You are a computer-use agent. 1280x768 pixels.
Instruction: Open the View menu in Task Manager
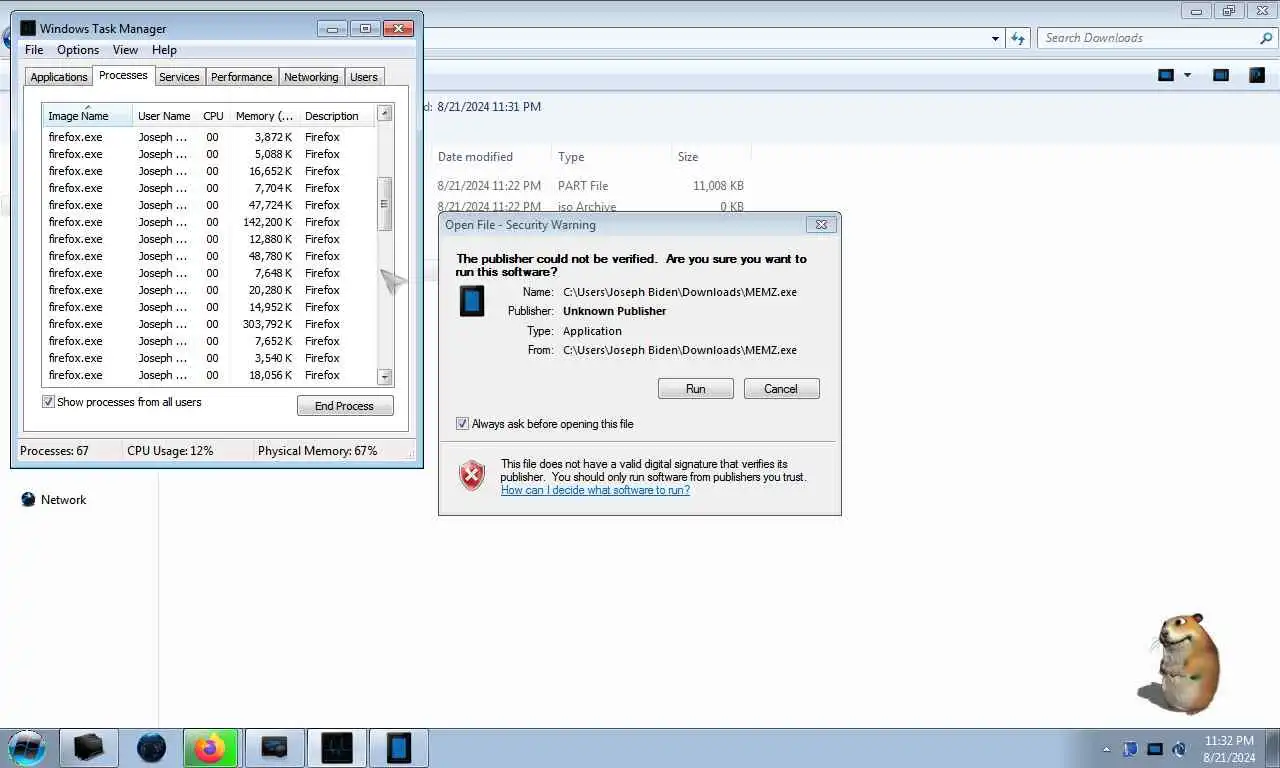[x=125, y=50]
